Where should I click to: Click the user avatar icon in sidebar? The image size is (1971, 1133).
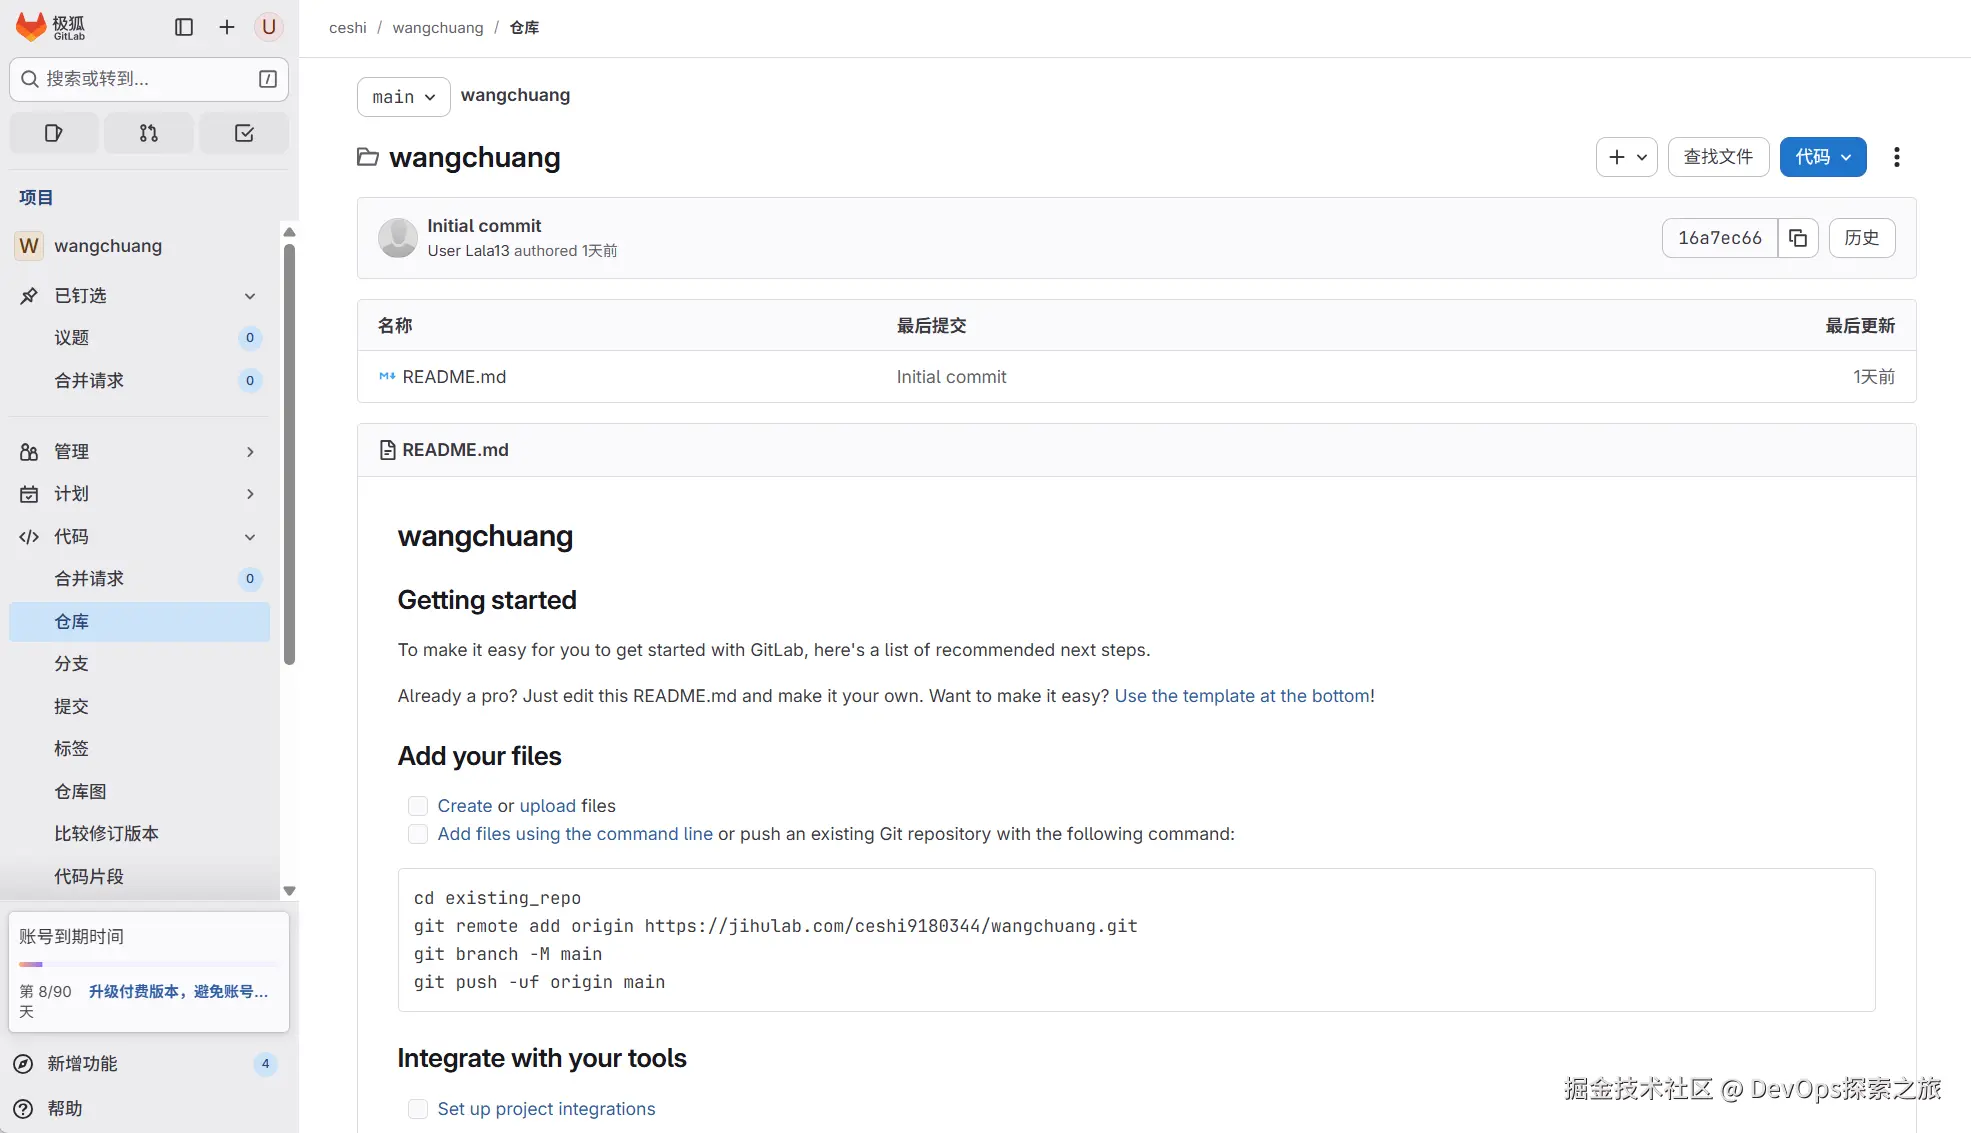click(x=268, y=27)
